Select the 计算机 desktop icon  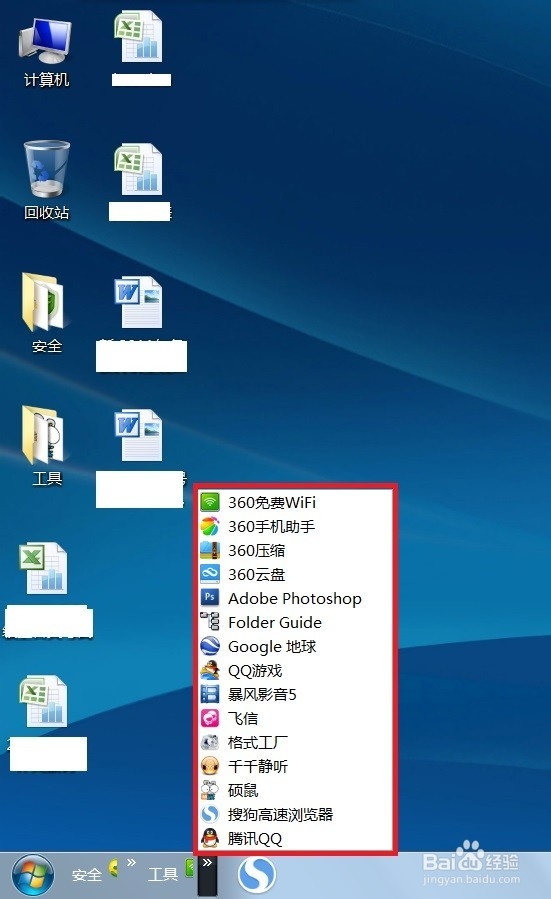(46, 53)
